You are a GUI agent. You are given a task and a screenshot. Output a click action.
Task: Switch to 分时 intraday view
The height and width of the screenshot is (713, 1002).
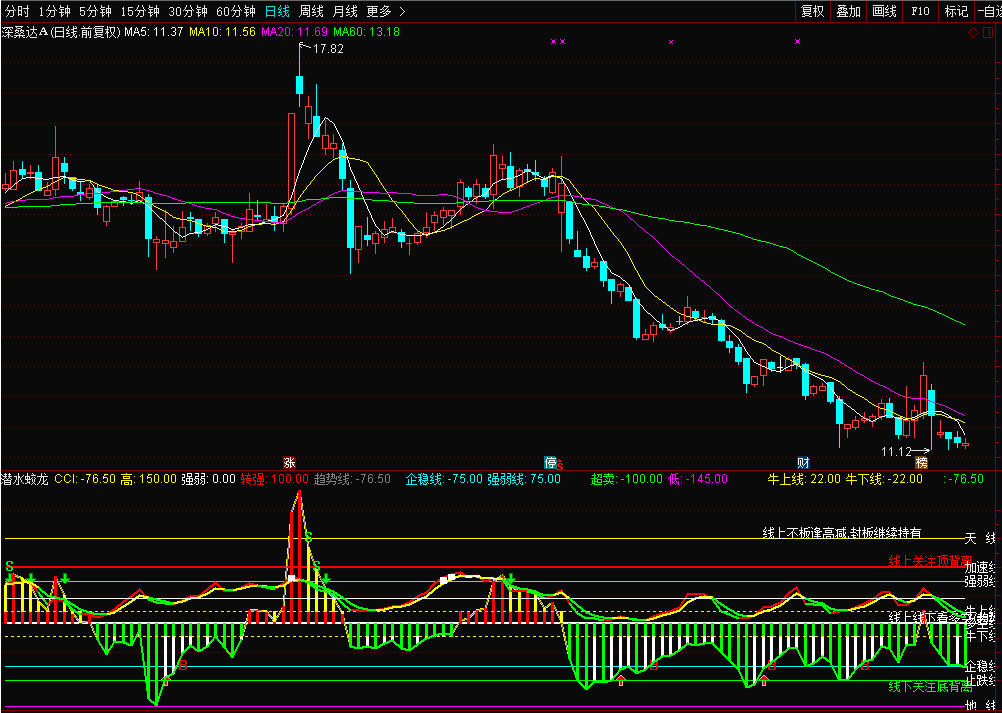[x=17, y=11]
